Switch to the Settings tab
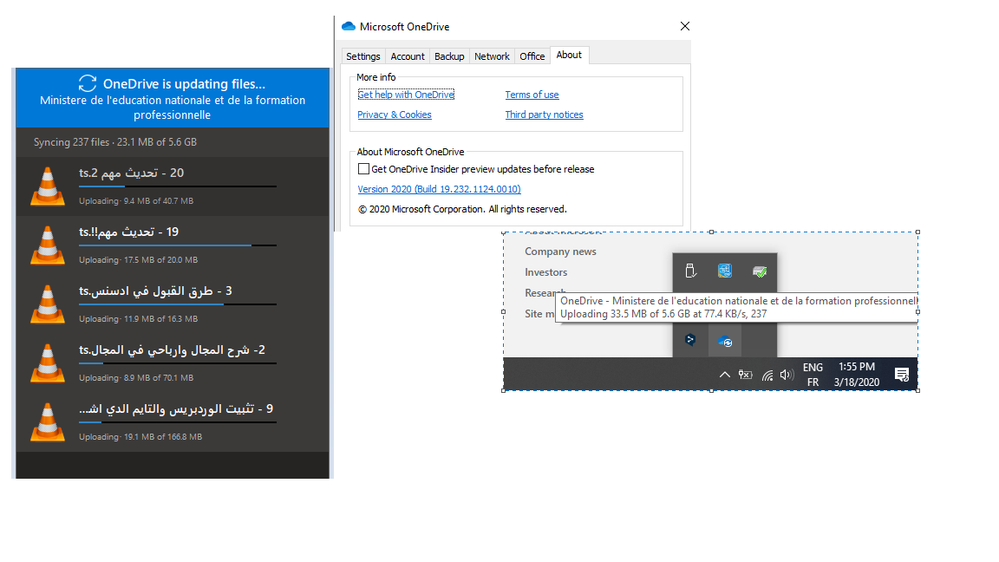Image resolution: width=999 pixels, height=562 pixels. point(363,56)
